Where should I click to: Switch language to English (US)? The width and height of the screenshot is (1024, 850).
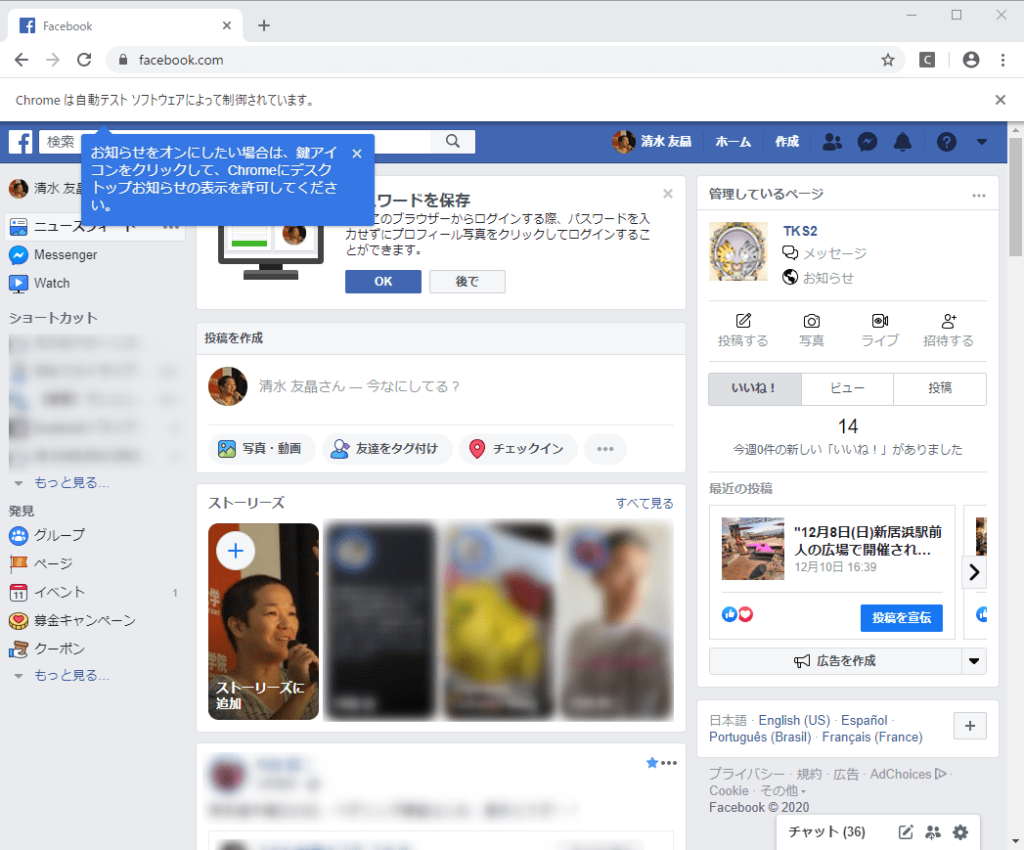point(794,720)
